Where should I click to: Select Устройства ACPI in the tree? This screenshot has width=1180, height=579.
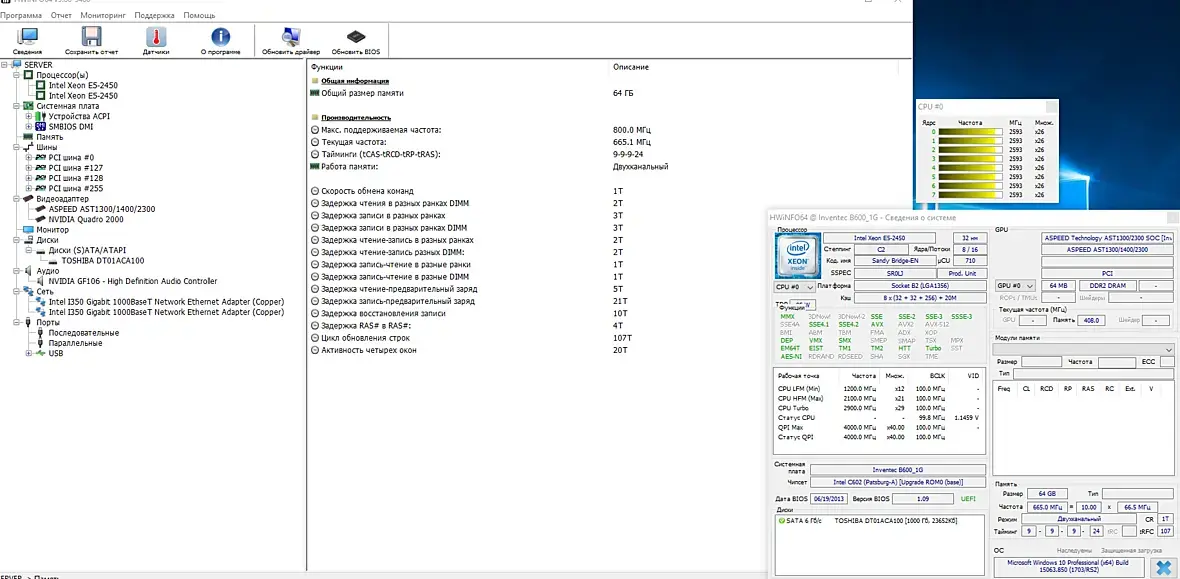(77, 117)
